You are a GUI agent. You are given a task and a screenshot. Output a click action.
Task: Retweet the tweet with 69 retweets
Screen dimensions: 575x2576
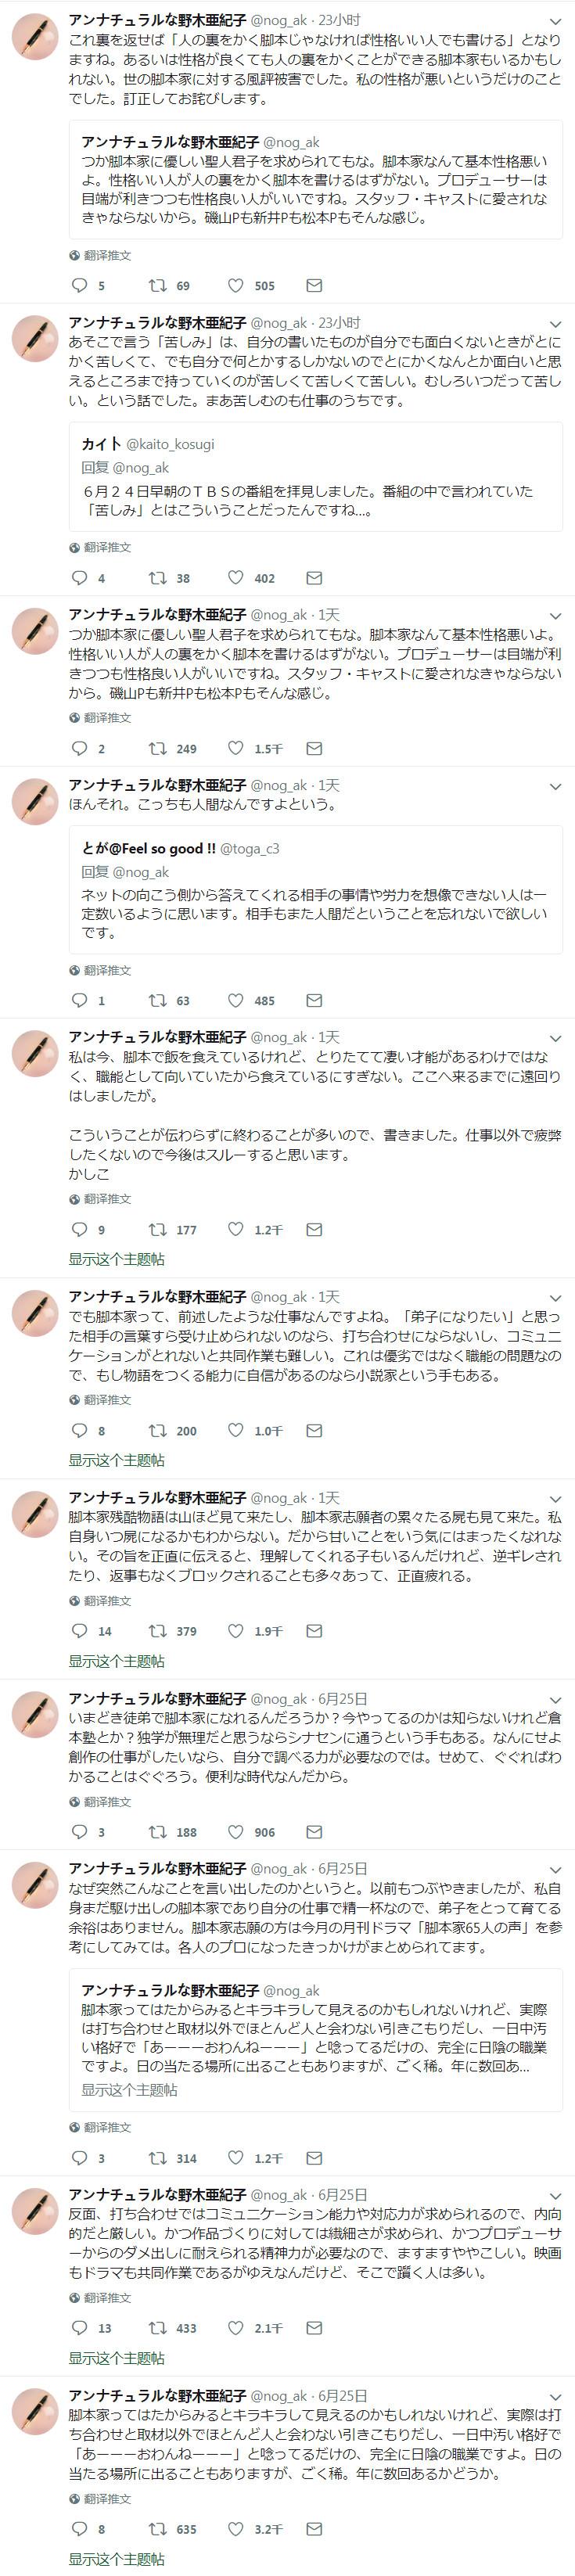pos(157,286)
